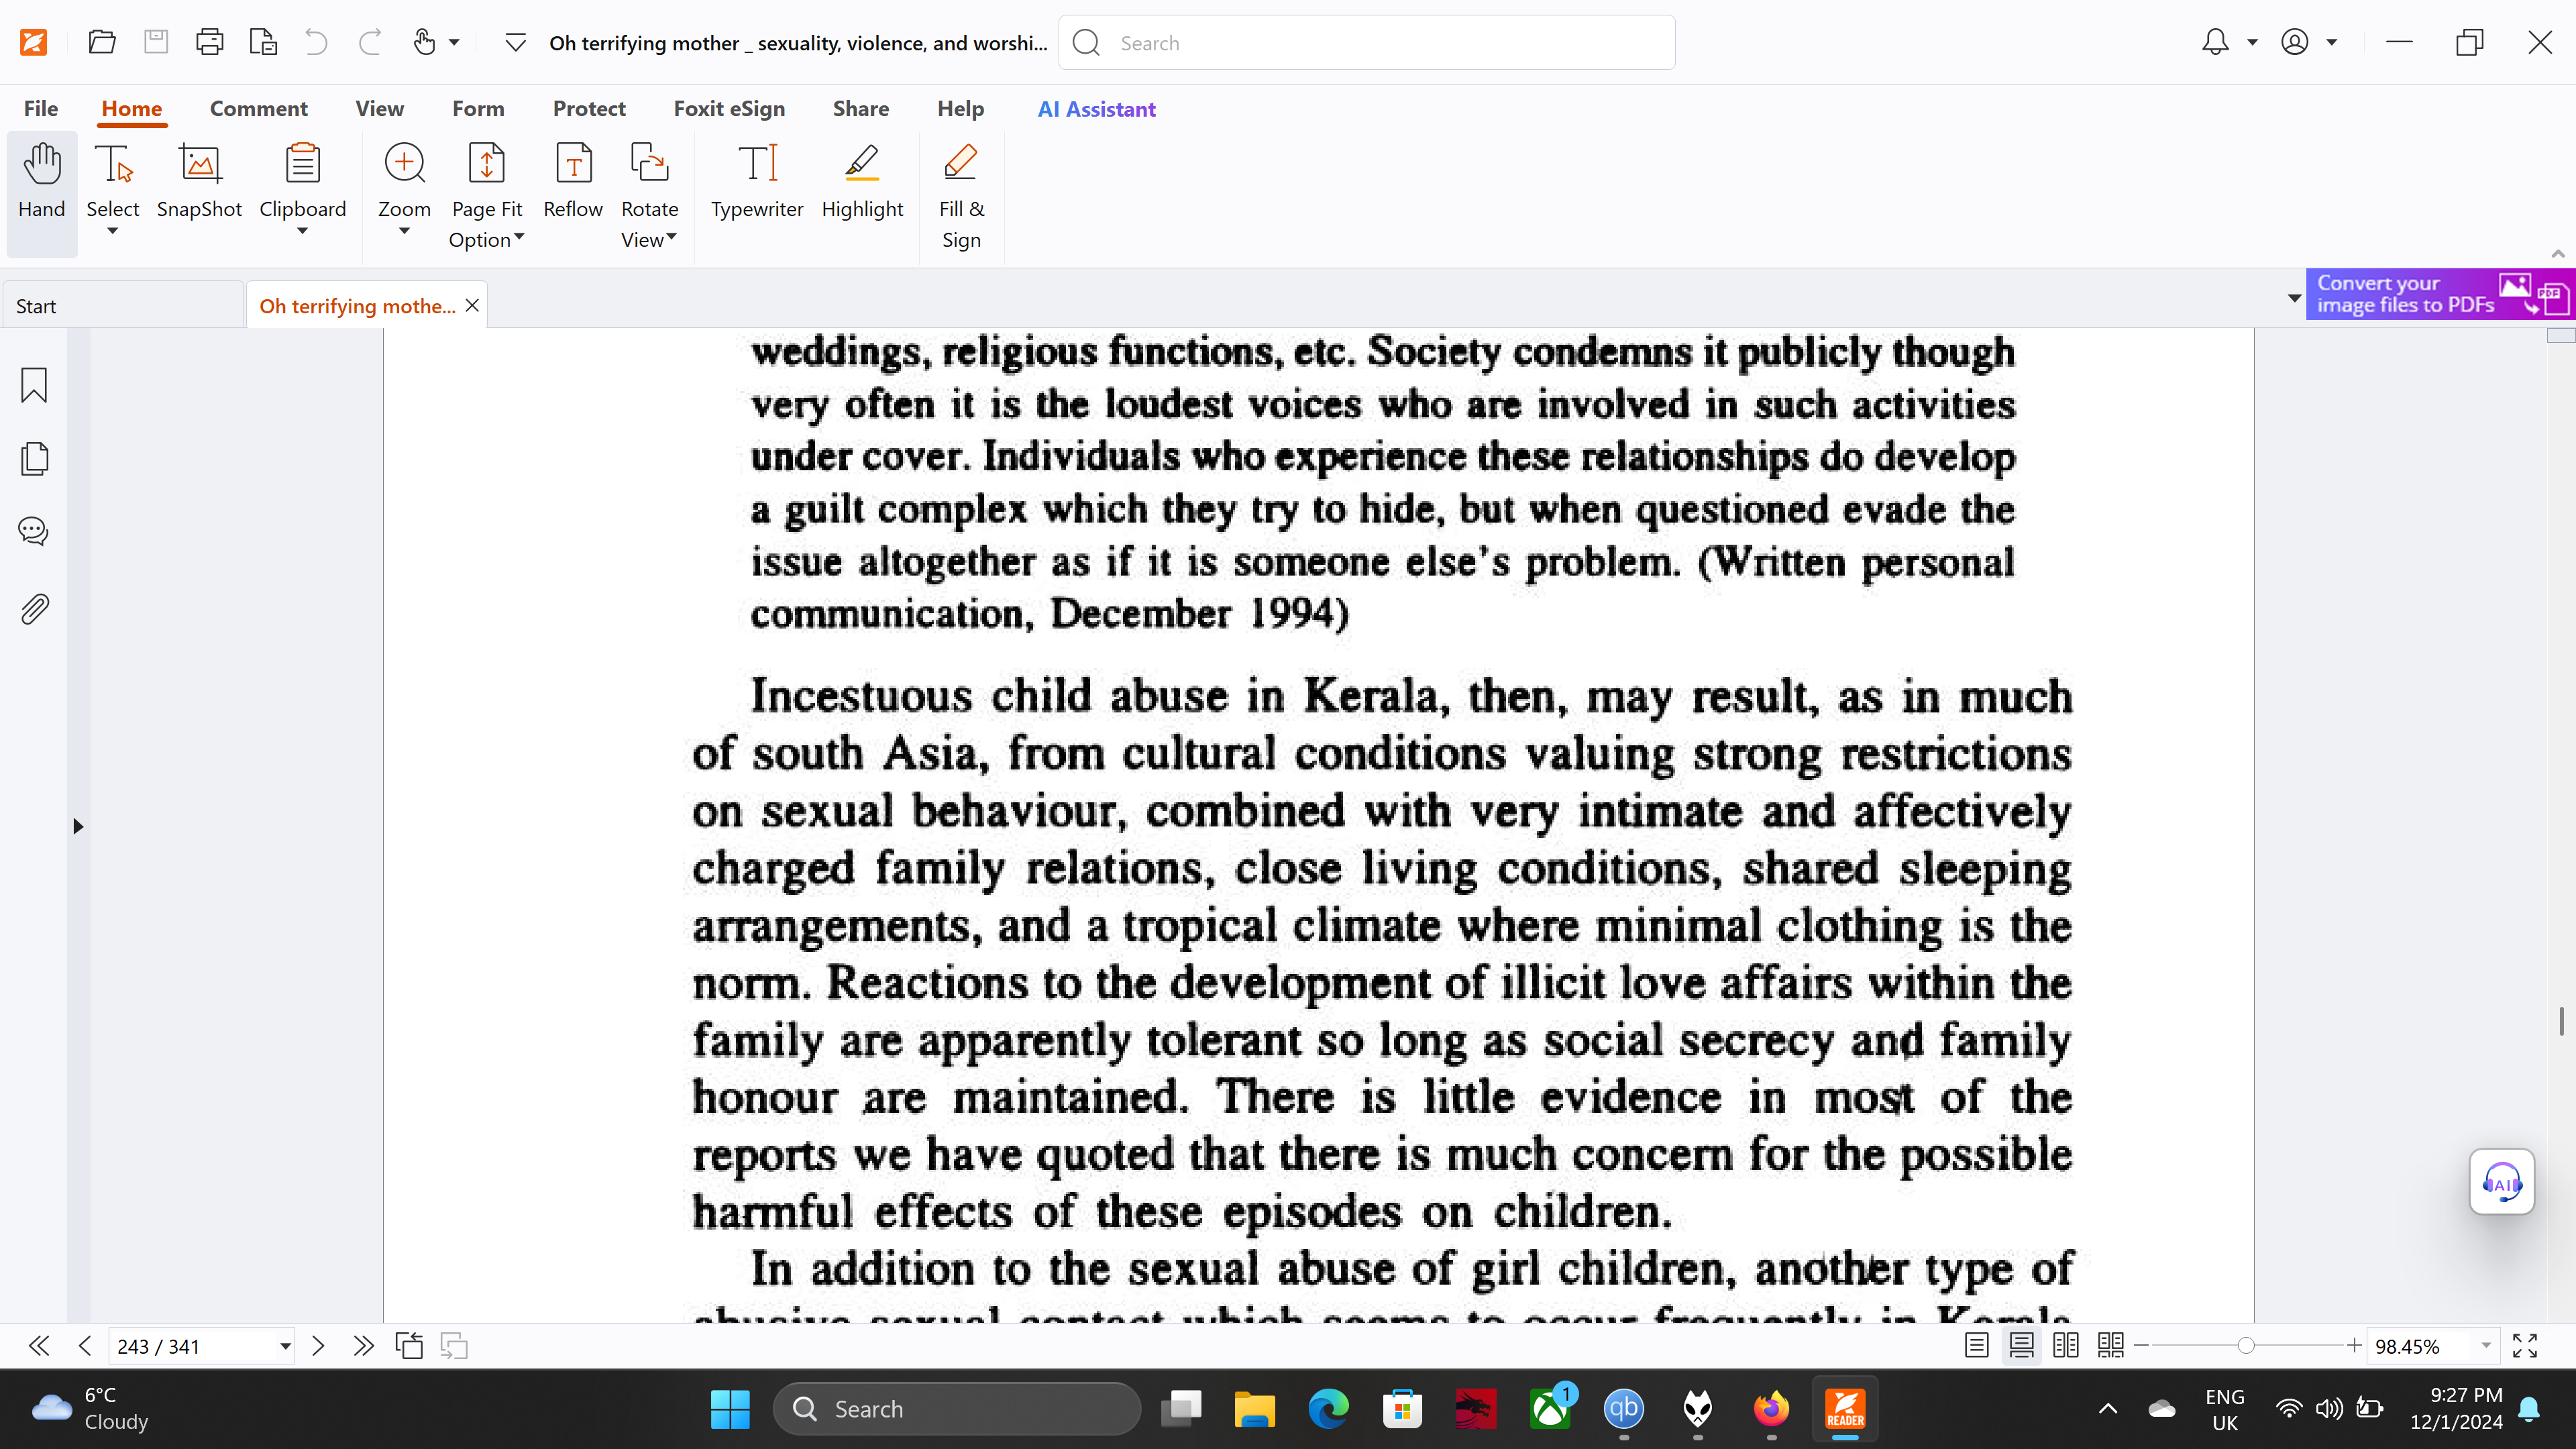The image size is (2576, 1449).
Task: Open the Rotate View tool
Action: coord(650,195)
